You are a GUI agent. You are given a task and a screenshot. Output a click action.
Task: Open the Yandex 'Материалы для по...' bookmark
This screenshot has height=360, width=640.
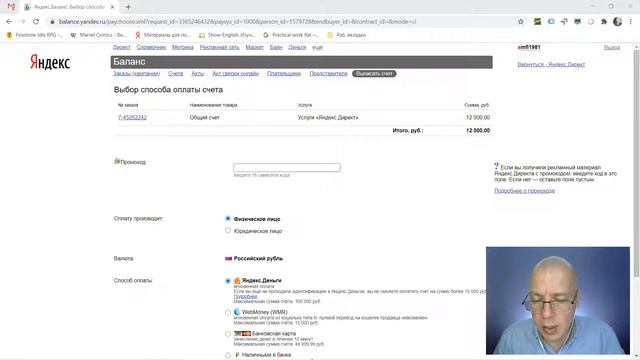pyautogui.click(x=163, y=35)
